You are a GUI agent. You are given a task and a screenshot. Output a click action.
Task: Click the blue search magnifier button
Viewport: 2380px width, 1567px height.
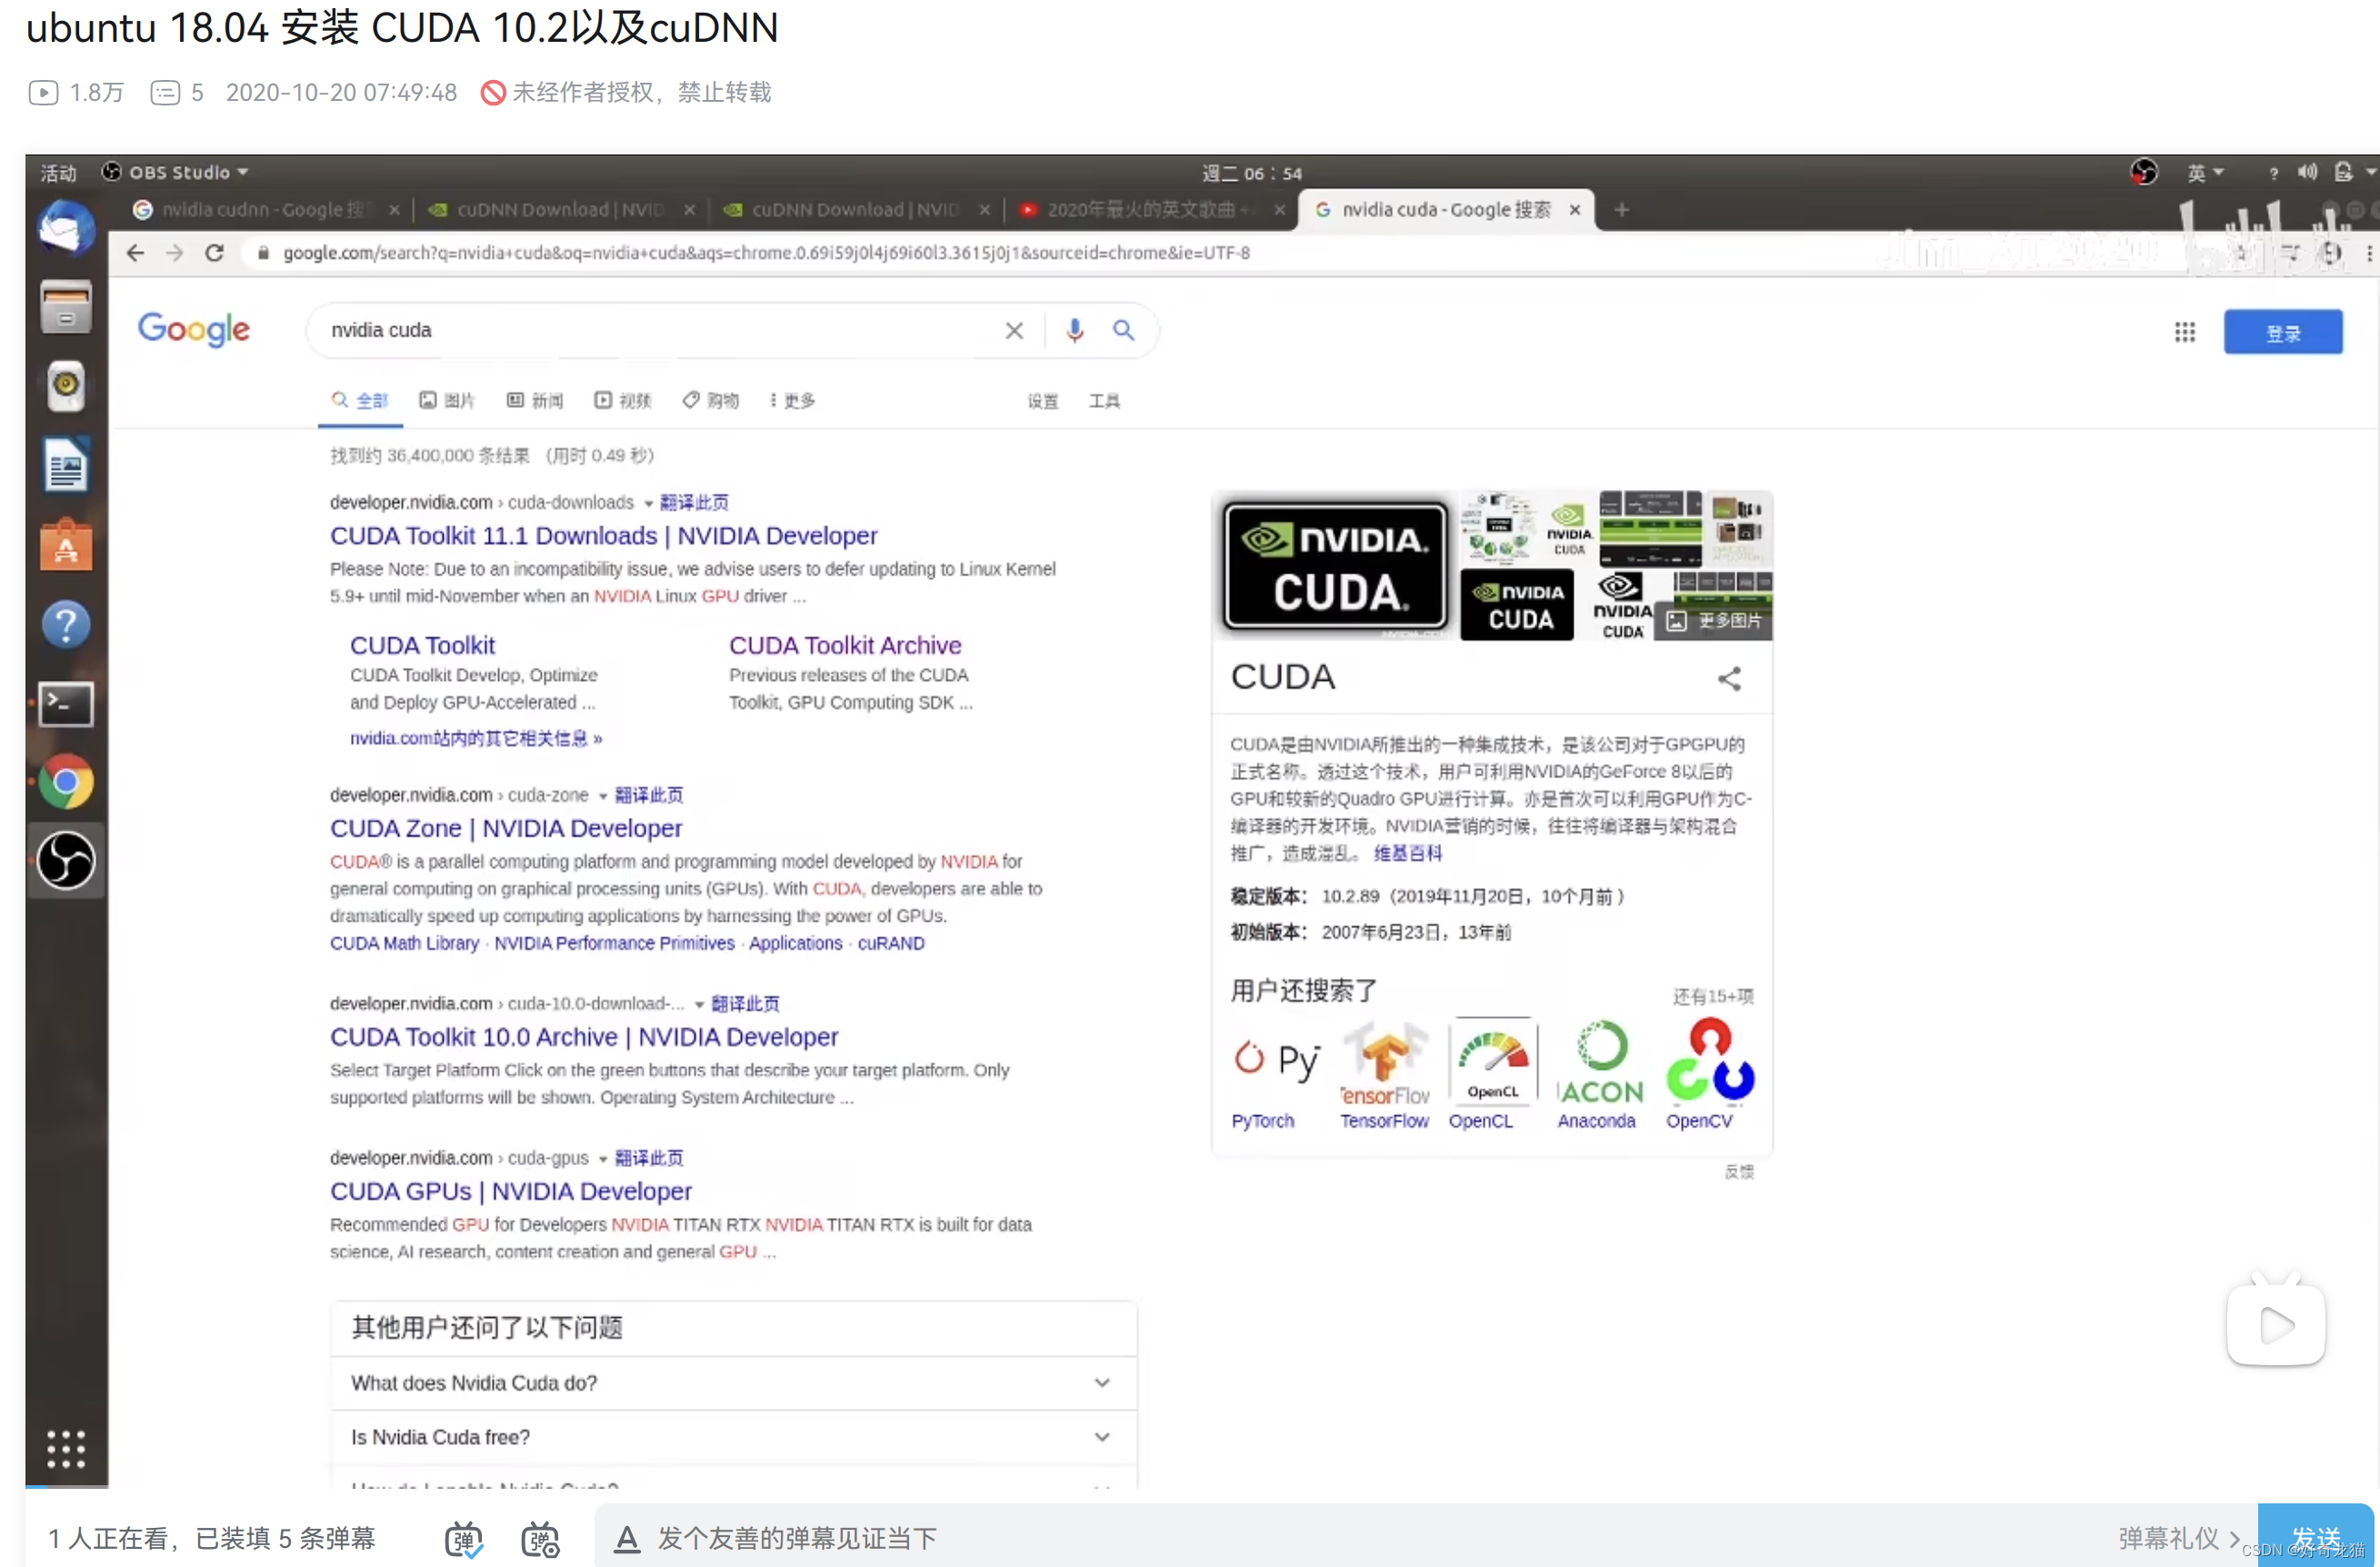(x=1123, y=330)
